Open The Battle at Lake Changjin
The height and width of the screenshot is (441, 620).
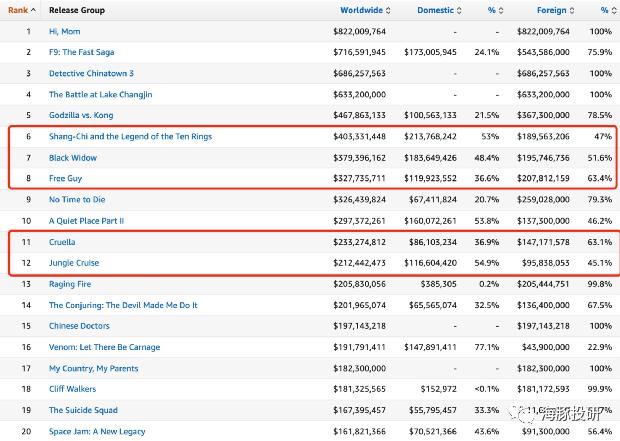click(x=100, y=94)
